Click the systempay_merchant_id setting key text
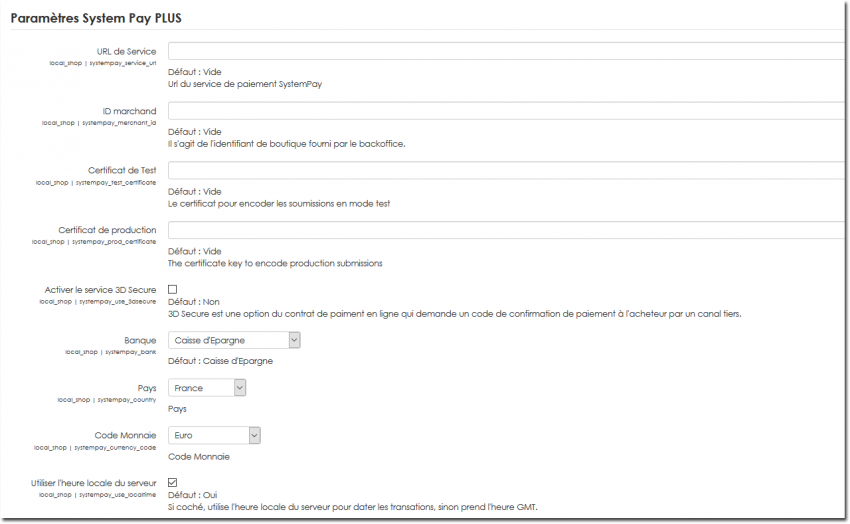This screenshot has width=850, height=524. pos(122,122)
